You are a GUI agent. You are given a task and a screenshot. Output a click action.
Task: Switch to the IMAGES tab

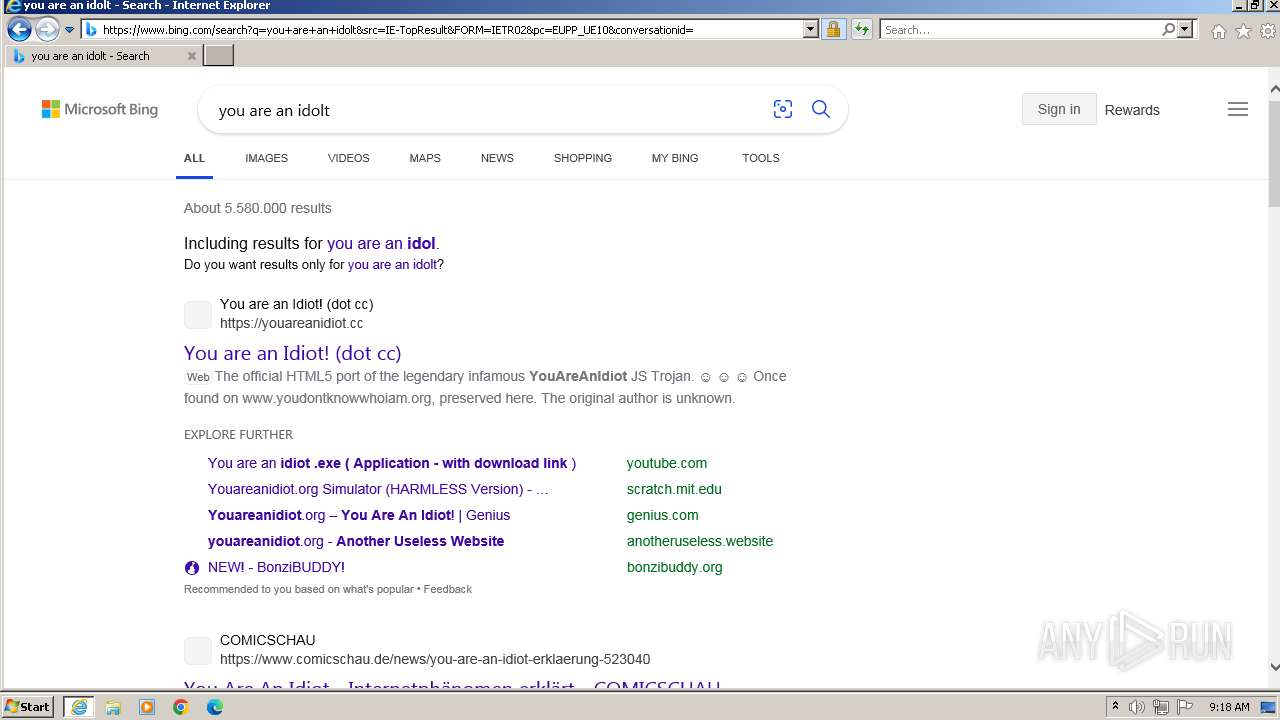click(266, 158)
